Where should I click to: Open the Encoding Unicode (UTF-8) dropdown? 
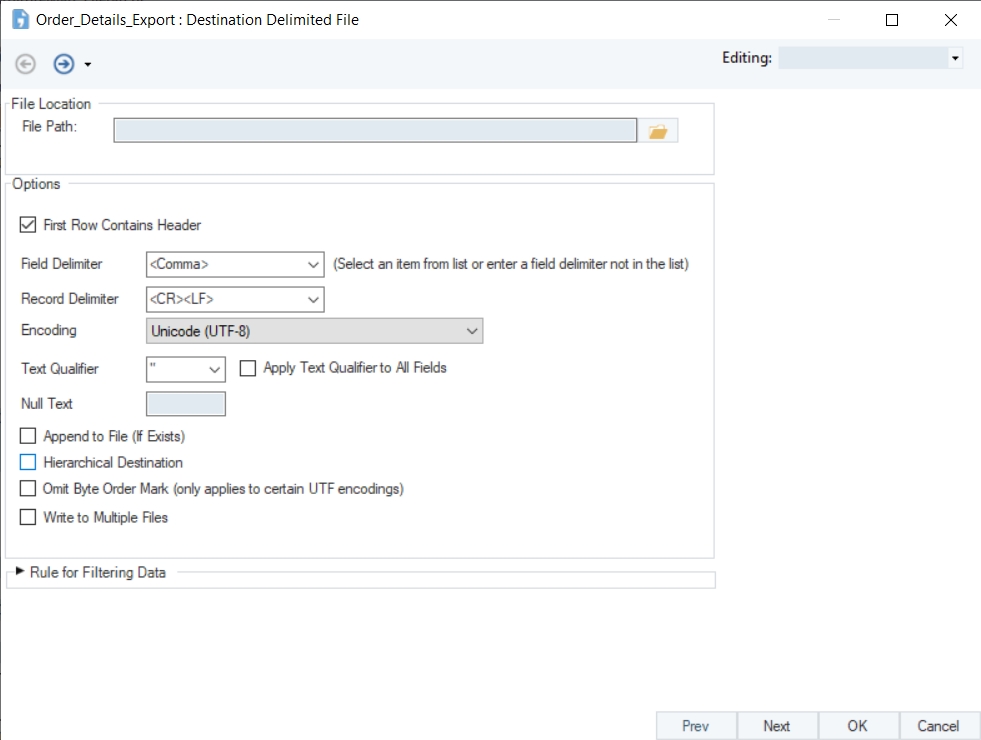[x=472, y=331]
